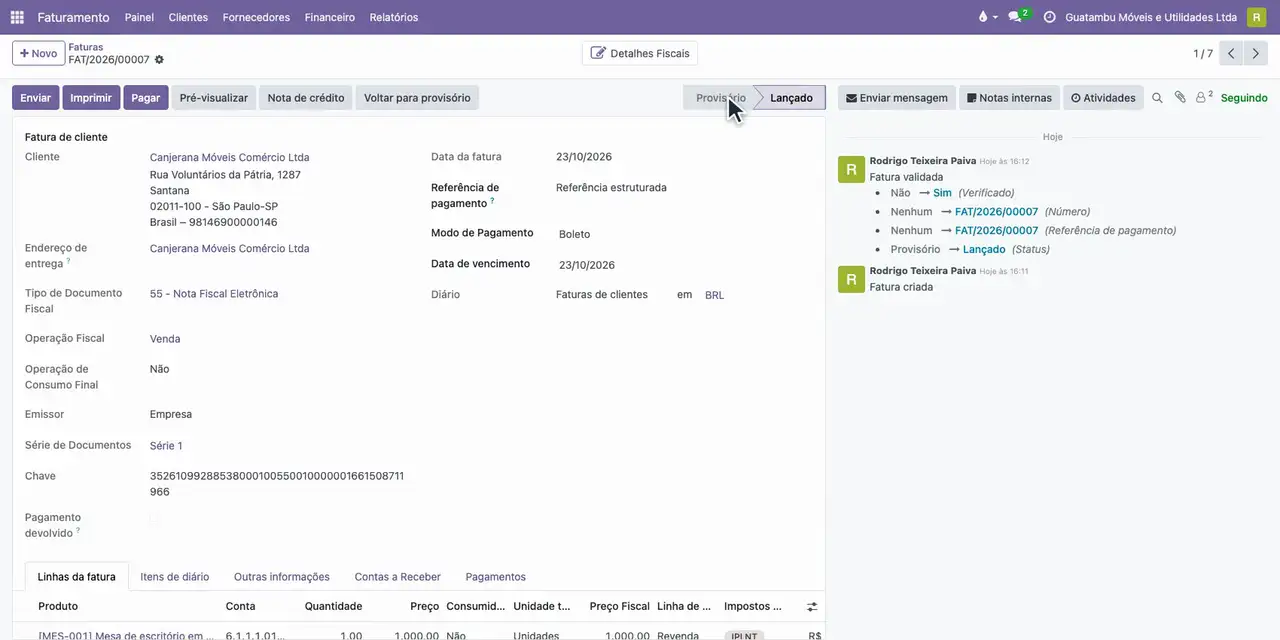Click the Sim verified value in chatter
Viewport: 1280px width, 640px height.
[x=942, y=193]
